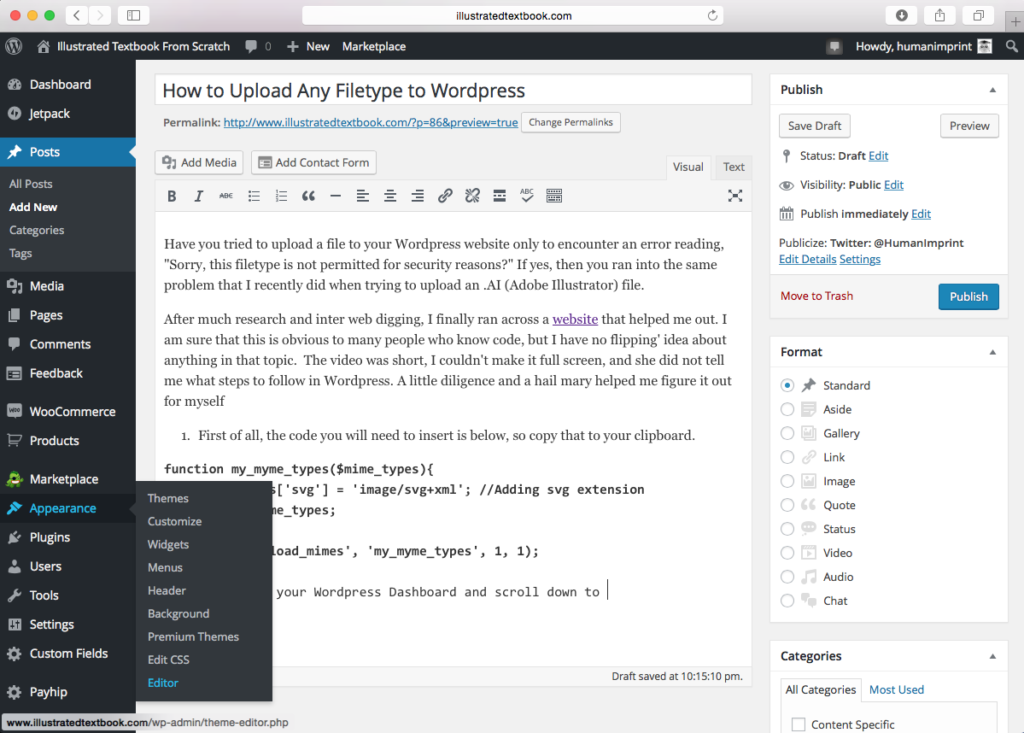Image resolution: width=1024 pixels, height=733 pixels.
Task: Click inside the post title field
Action: 452,90
